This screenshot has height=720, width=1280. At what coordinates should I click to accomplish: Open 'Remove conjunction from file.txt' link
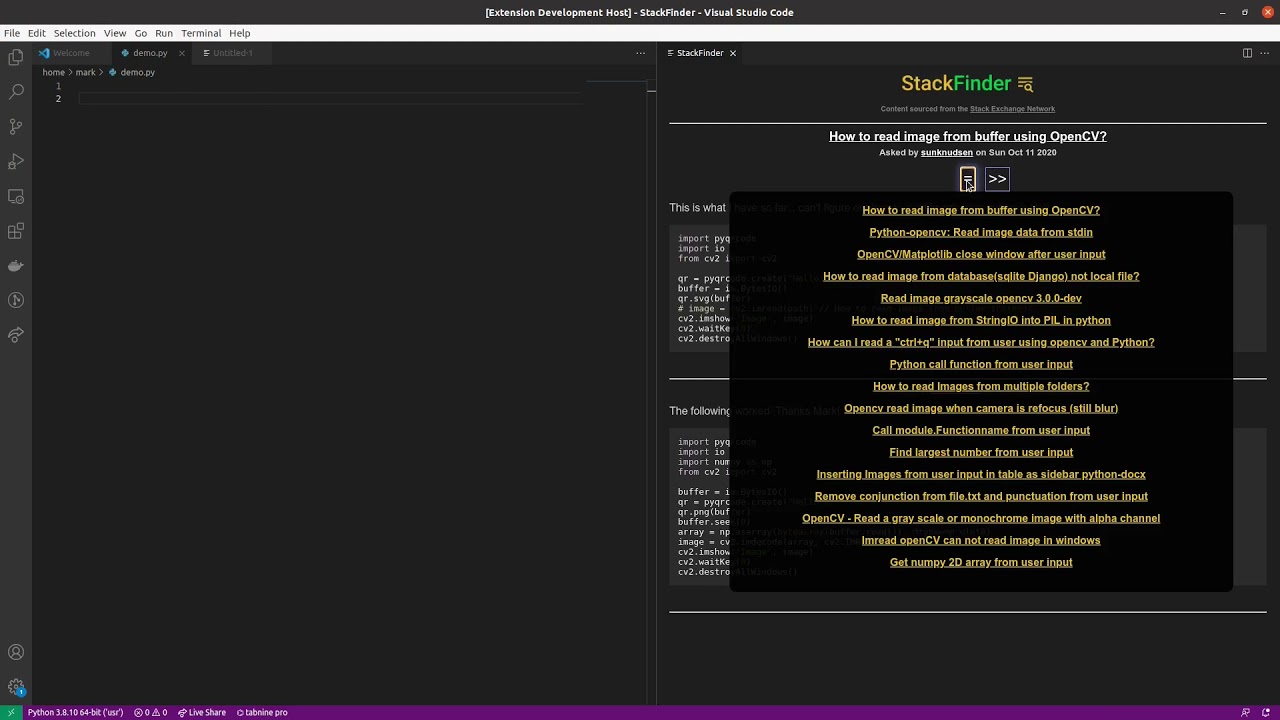coord(981,496)
